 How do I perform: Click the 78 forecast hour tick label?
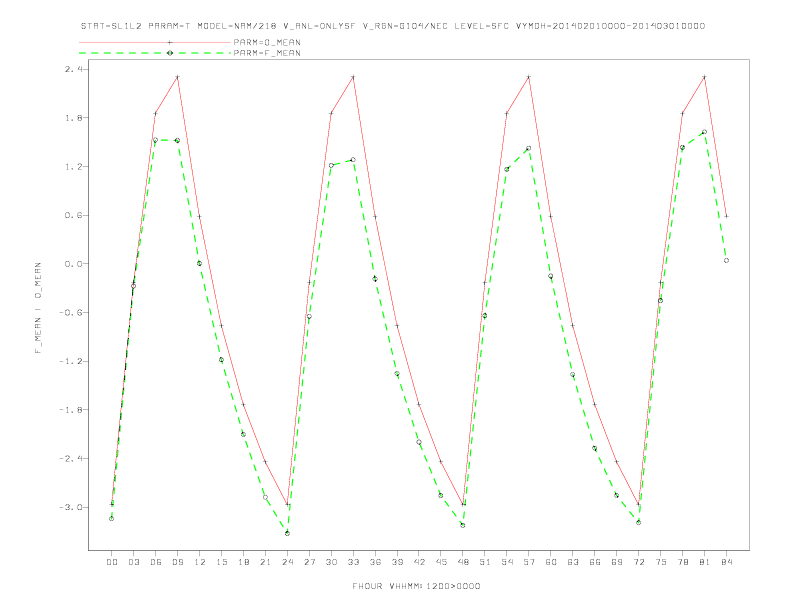click(x=682, y=562)
